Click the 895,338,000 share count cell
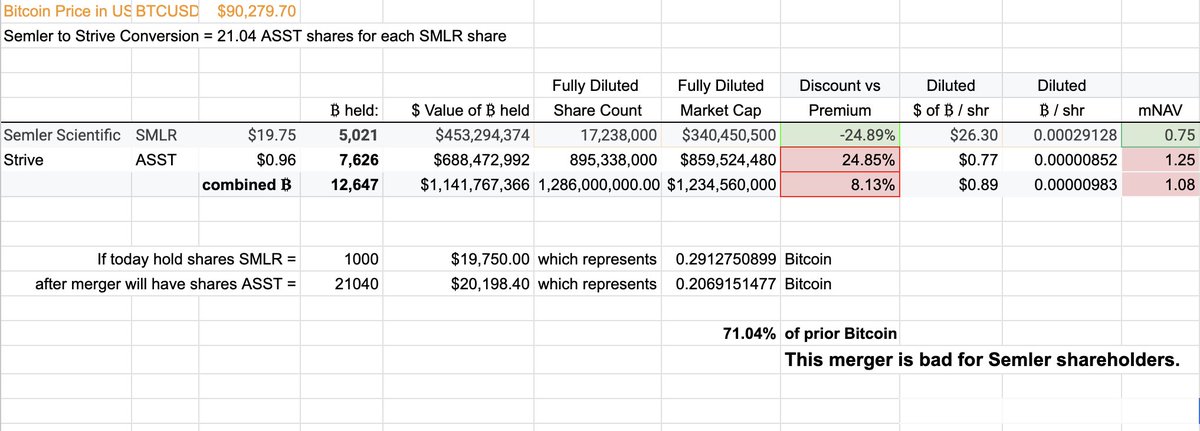The height and width of the screenshot is (431, 1200). pos(599,158)
